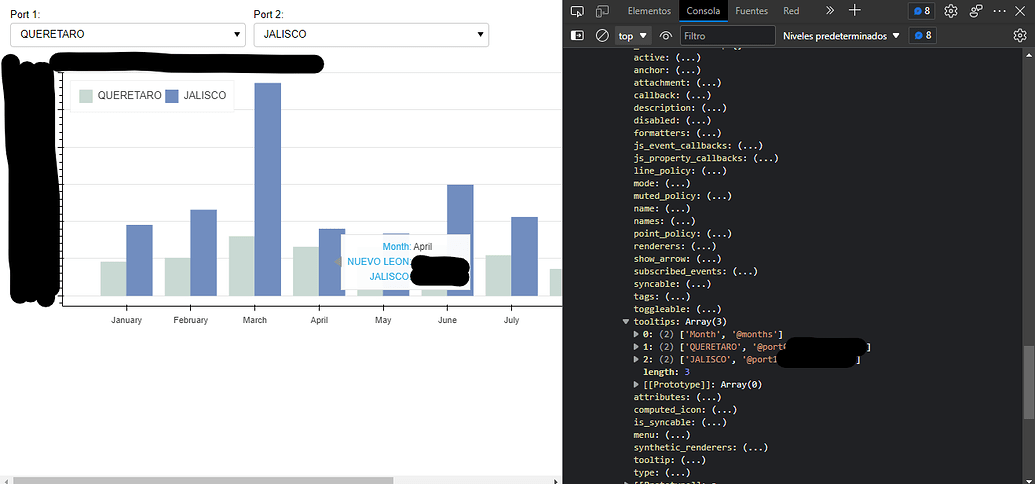Click the February JALISCO bar
Screen dimensions: 1035x484
click(x=204, y=253)
